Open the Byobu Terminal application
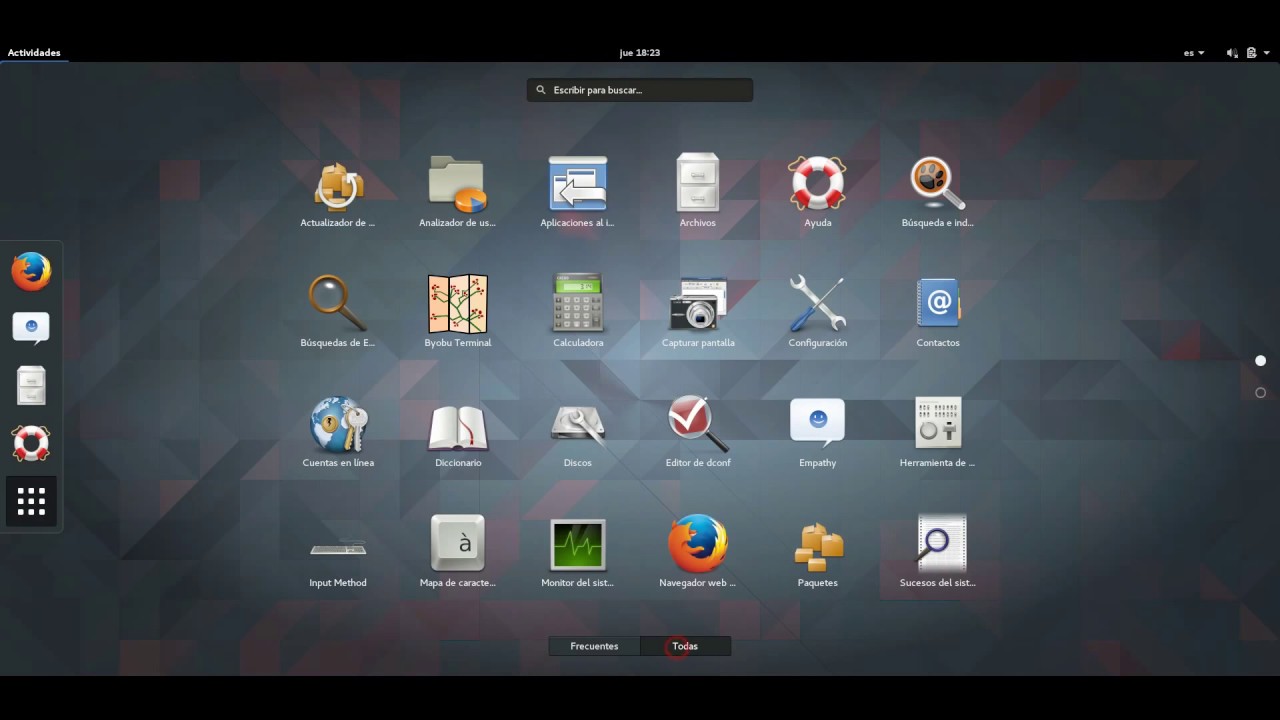This screenshot has height=720, width=1280. [458, 303]
